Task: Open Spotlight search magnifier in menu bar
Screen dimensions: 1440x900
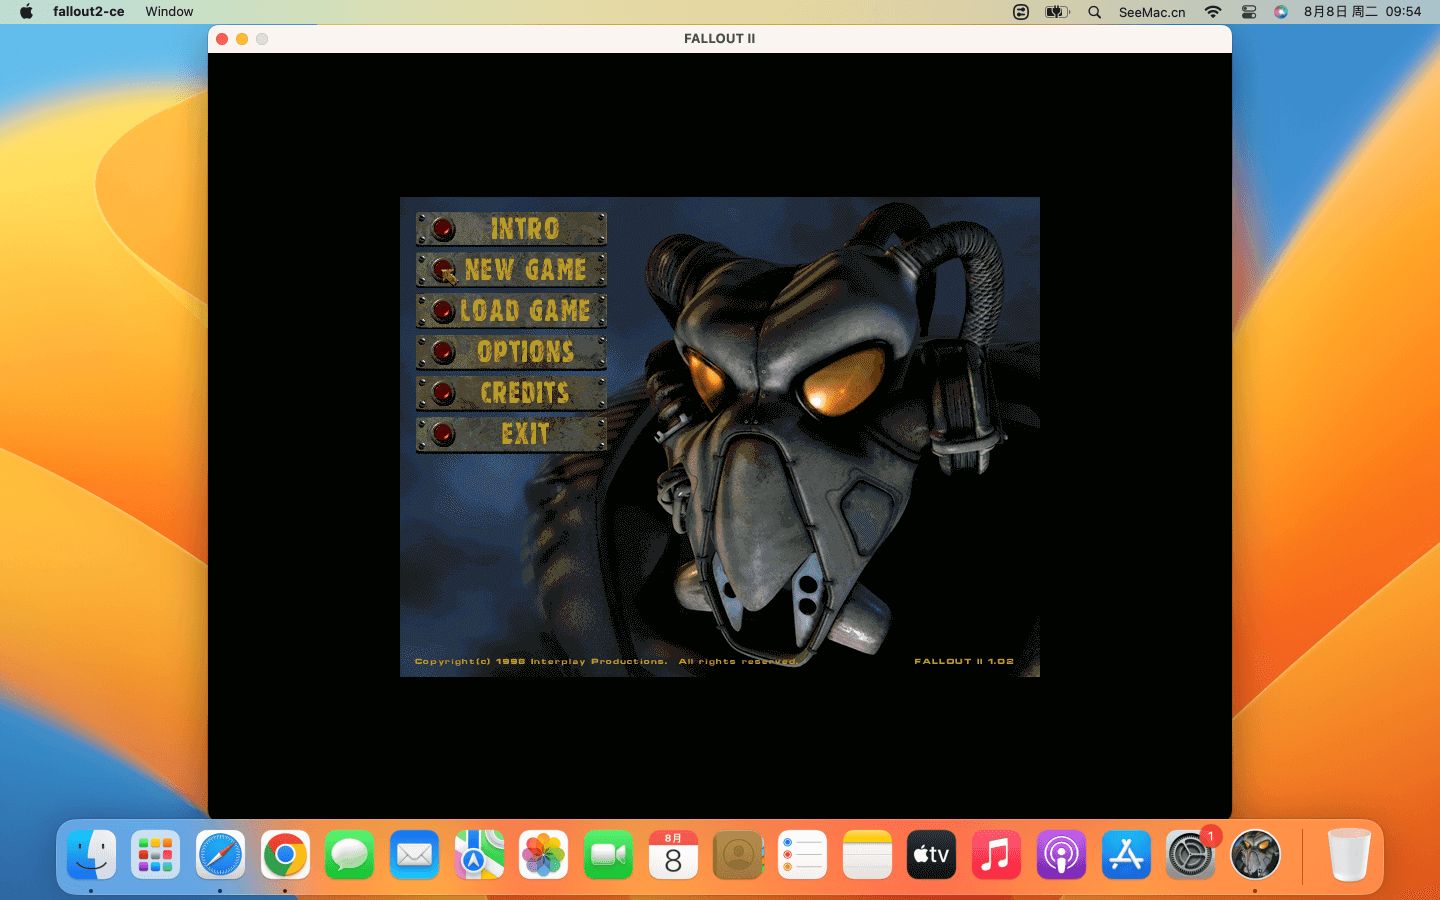Action: [x=1094, y=12]
